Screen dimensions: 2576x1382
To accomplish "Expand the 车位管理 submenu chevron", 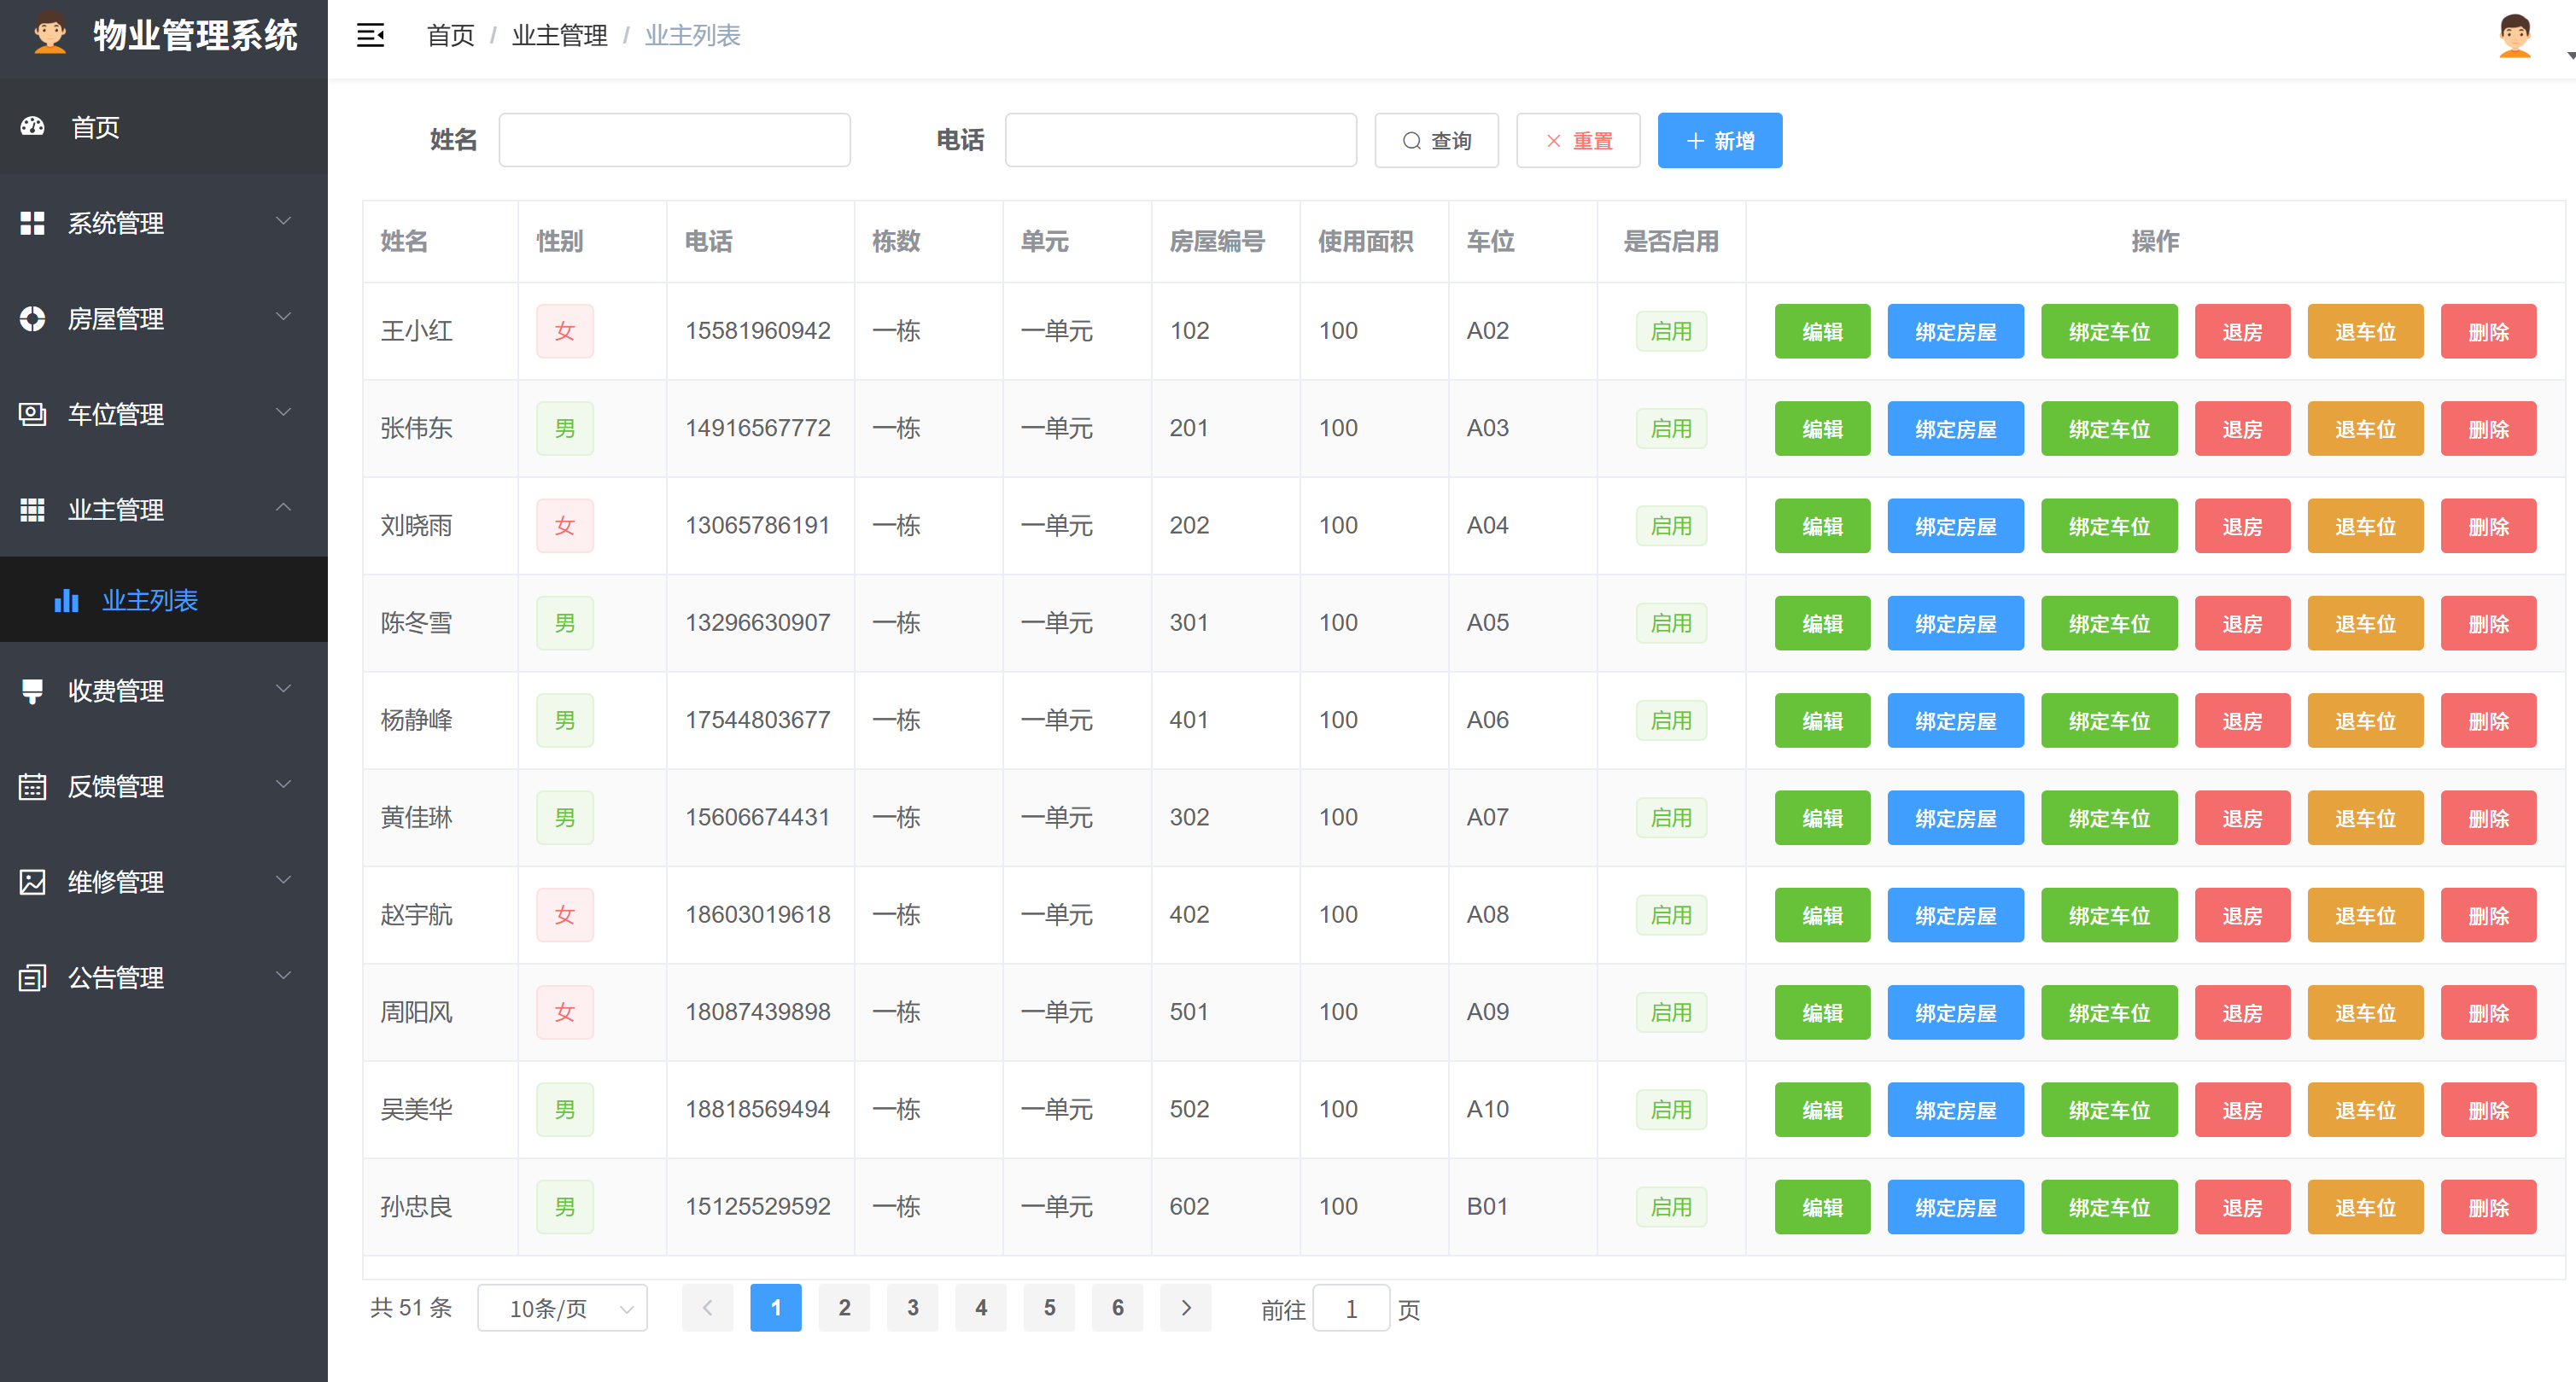I will tap(284, 412).
